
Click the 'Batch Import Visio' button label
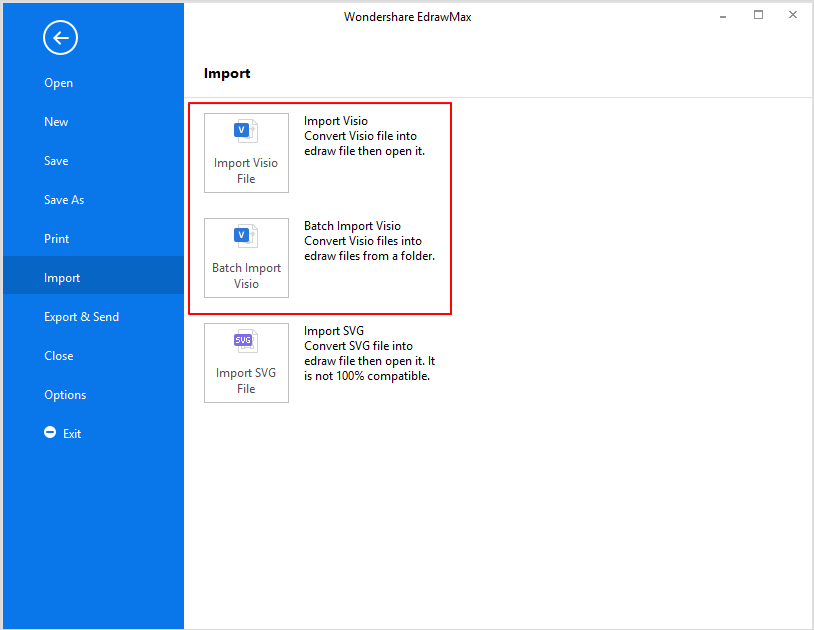(246, 276)
